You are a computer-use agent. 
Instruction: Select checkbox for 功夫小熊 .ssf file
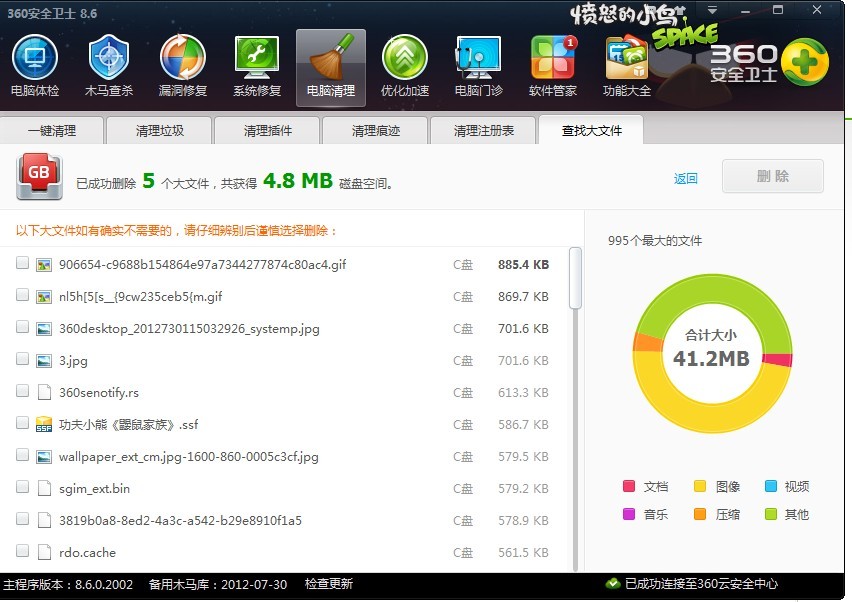[22, 423]
